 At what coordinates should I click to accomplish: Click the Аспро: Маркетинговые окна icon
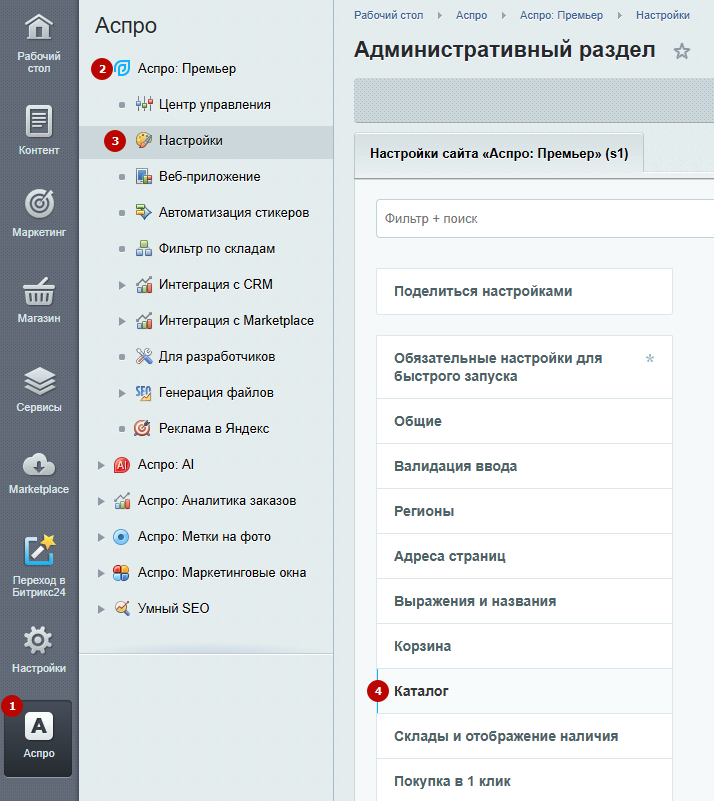point(122,573)
